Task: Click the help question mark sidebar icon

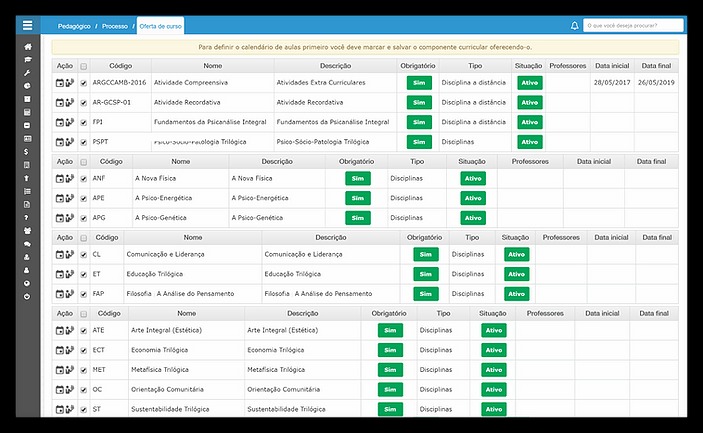Action: tap(28, 217)
